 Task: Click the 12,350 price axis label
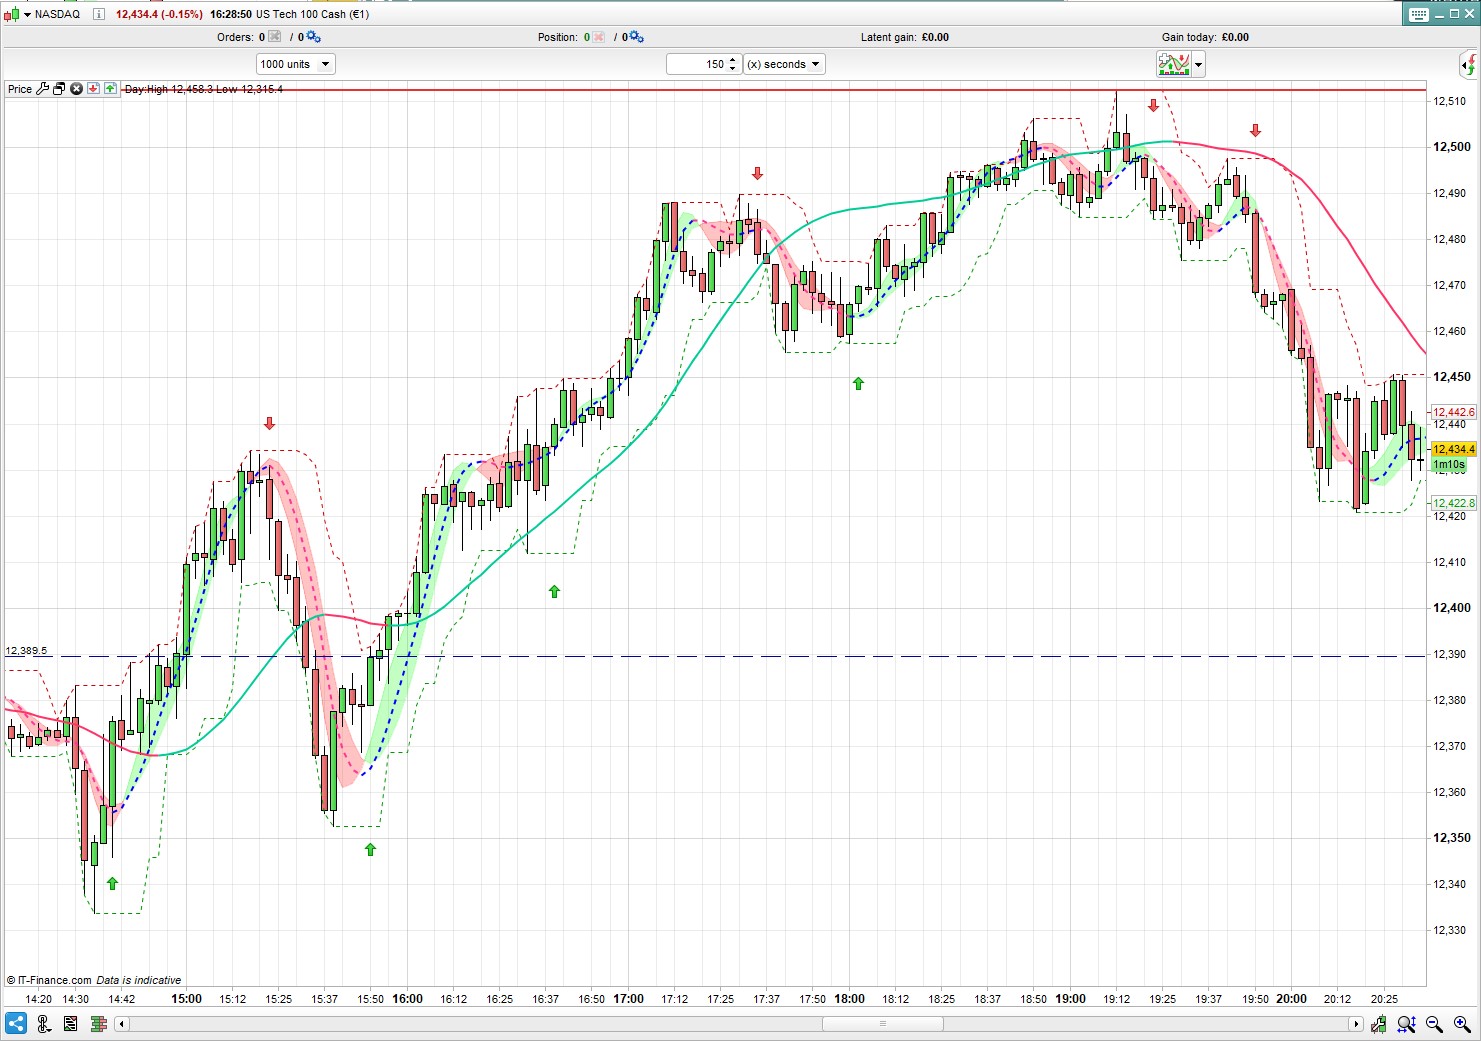click(x=1452, y=838)
